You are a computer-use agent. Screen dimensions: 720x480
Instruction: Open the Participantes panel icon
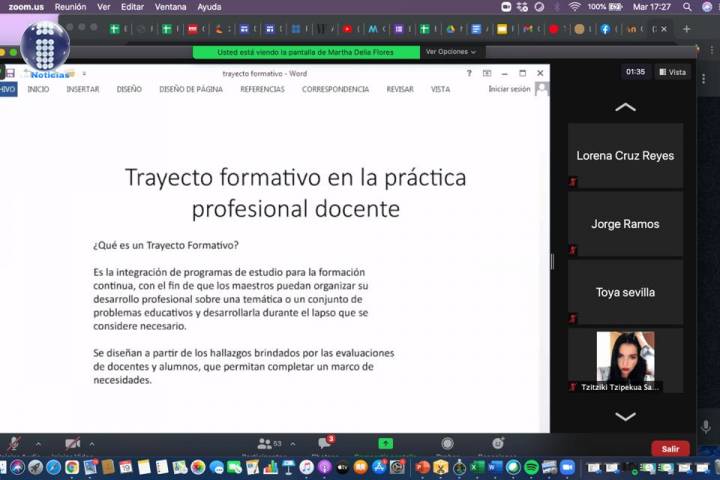click(x=265, y=443)
